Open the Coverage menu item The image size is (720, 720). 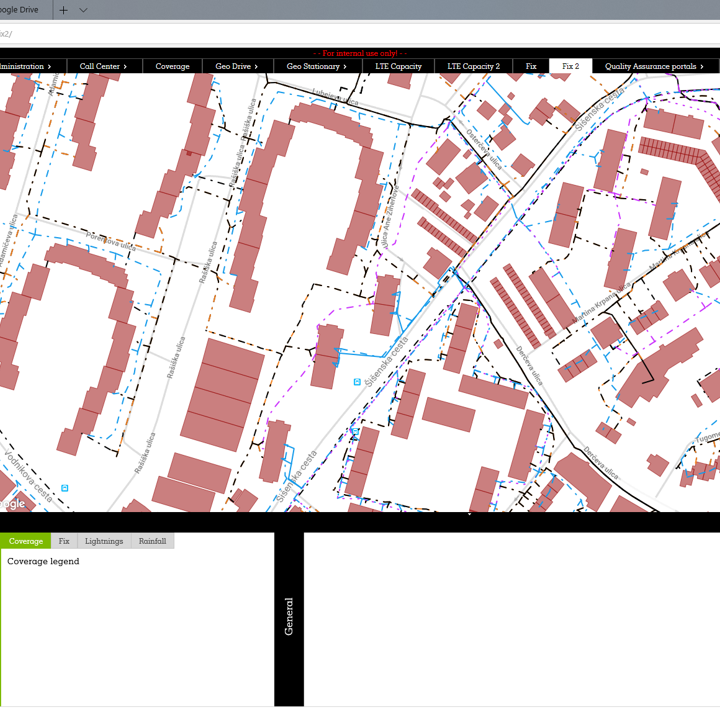click(172, 66)
